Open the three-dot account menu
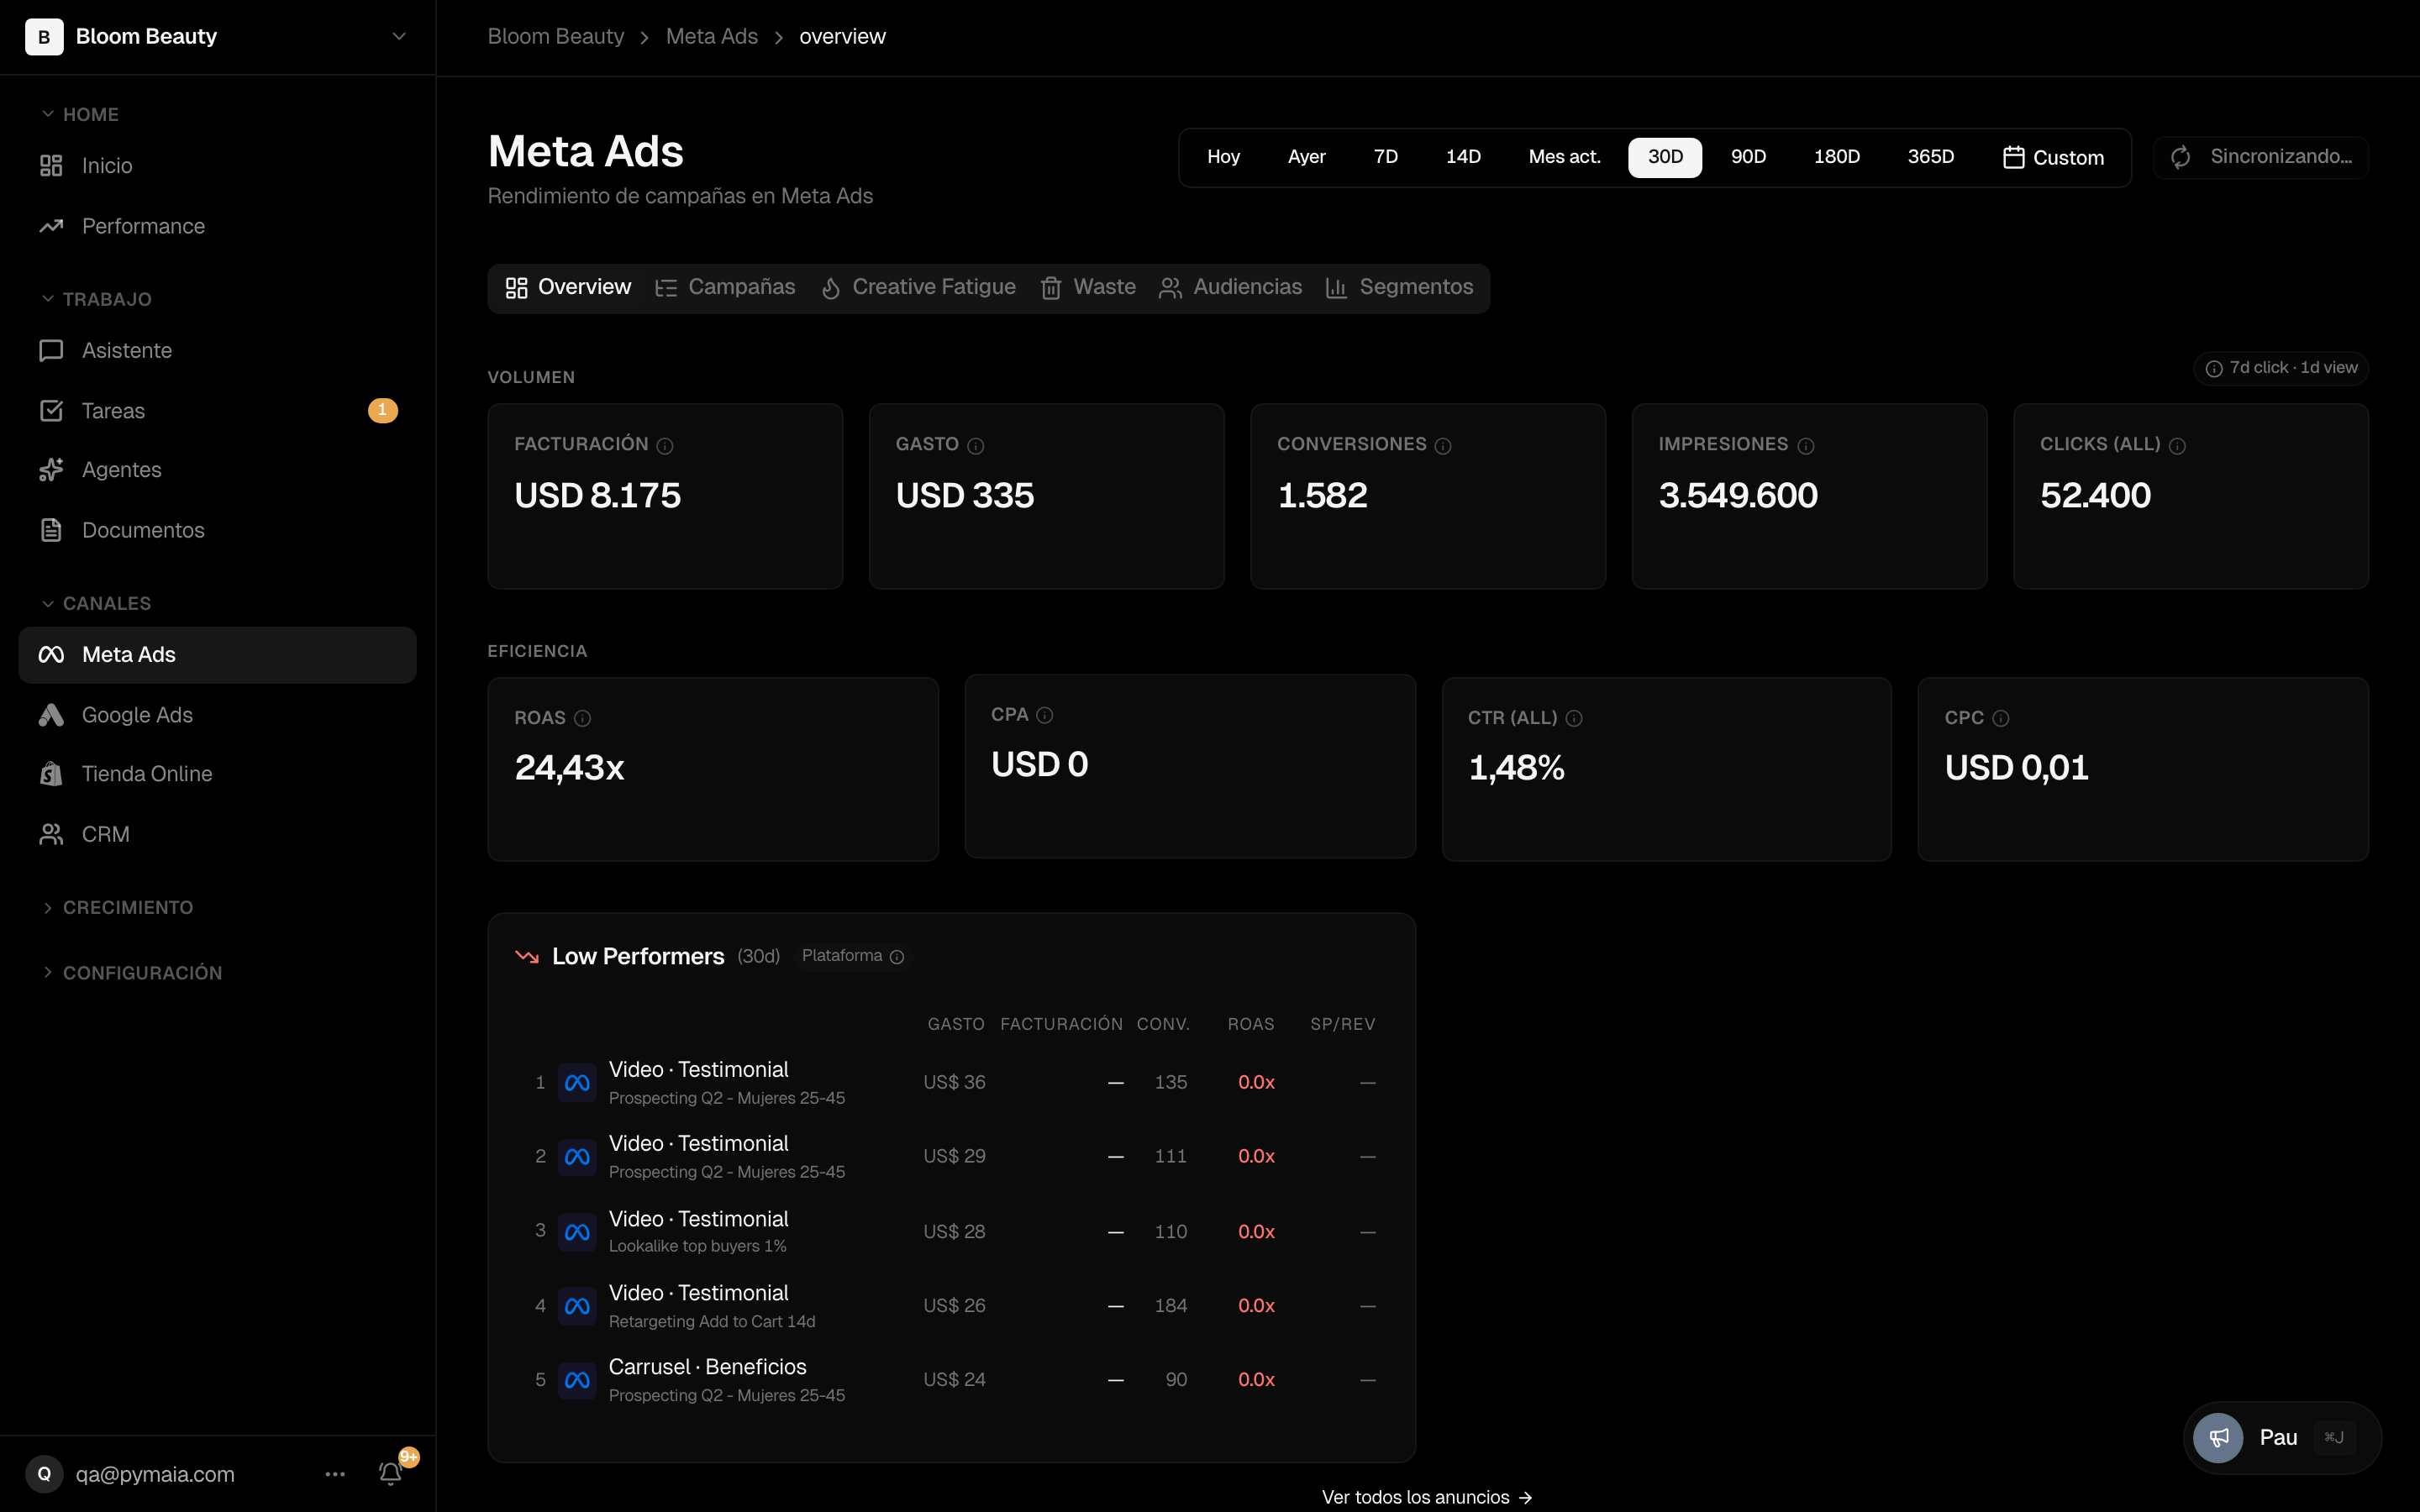Viewport: 2420px width, 1512px height. point(335,1474)
